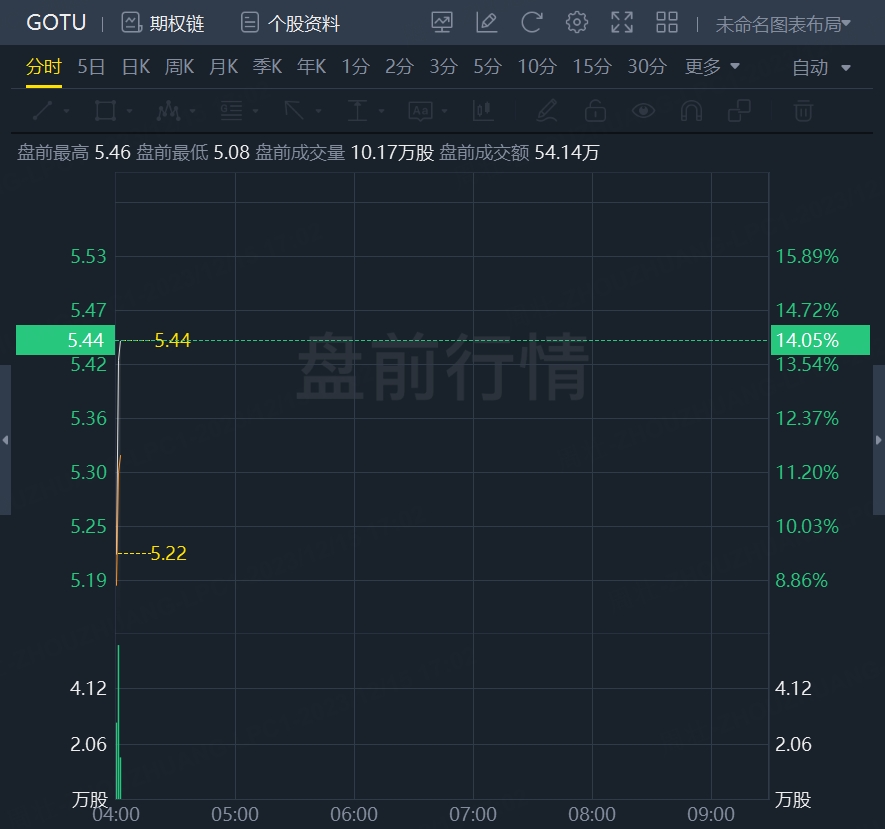Click the chart monitor icon in header
The image size is (885, 829).
(x=442, y=23)
